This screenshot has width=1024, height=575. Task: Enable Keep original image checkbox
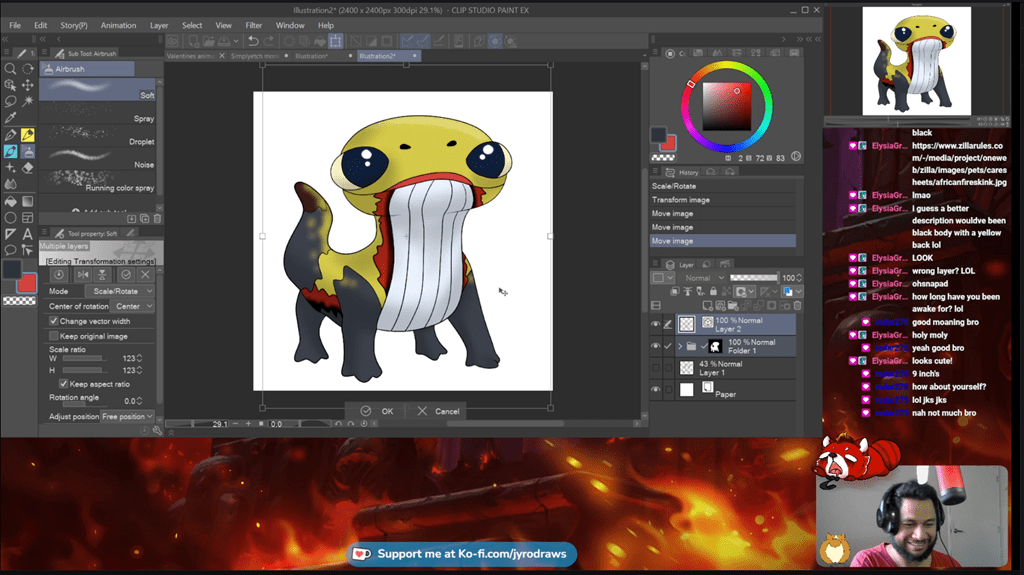(x=54, y=336)
